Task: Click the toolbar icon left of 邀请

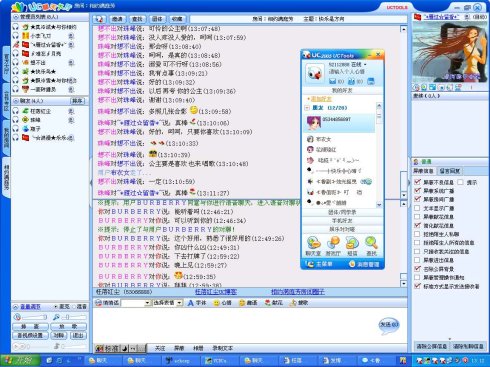Action: (x=100, y=19)
